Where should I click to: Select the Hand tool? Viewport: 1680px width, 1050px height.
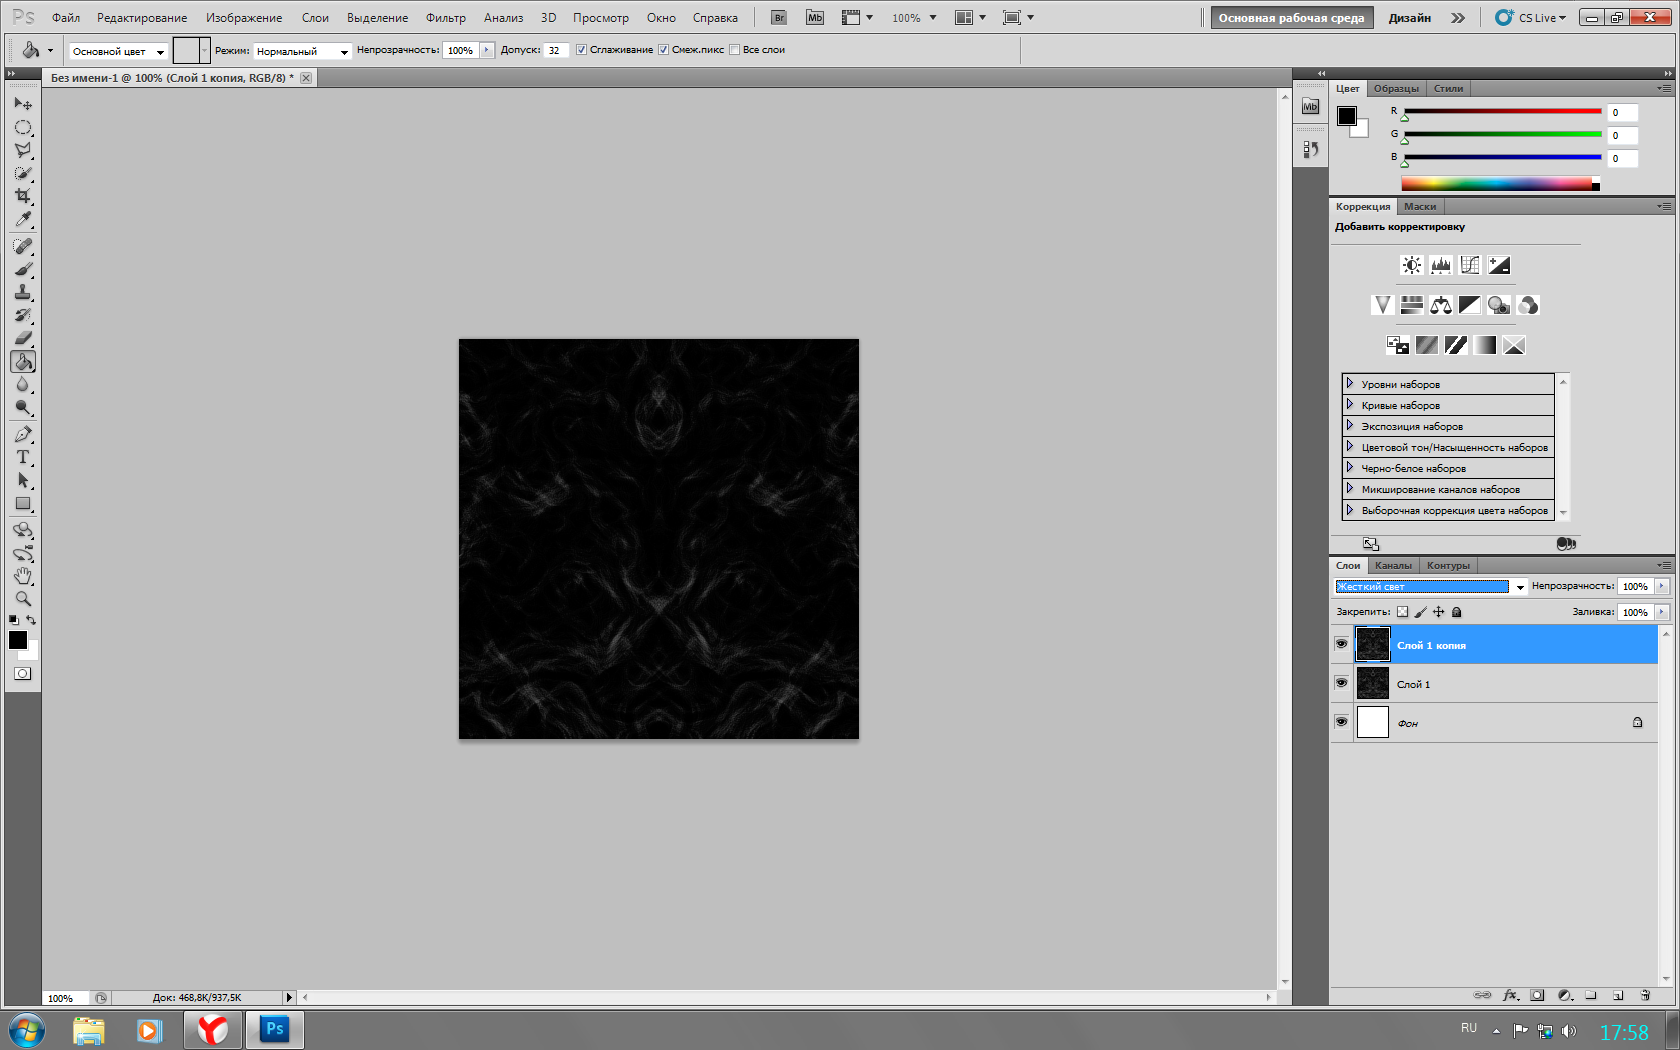point(23,576)
